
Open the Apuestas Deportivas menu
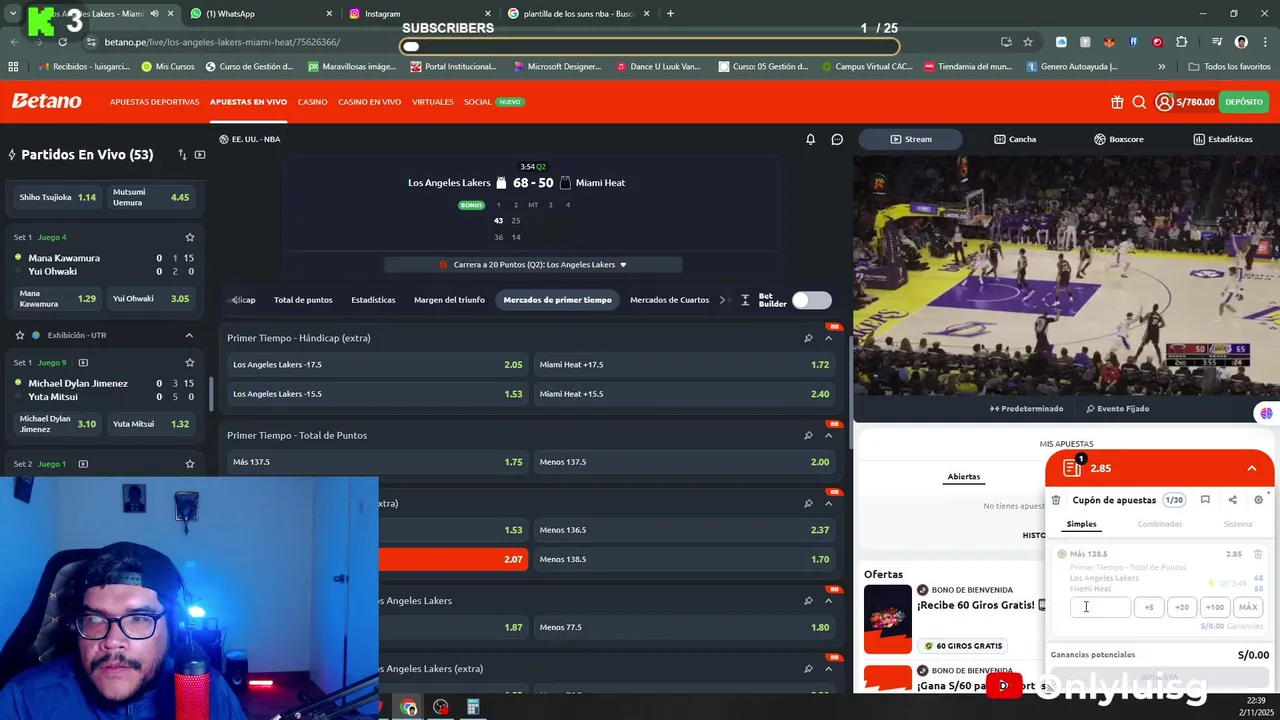point(154,102)
